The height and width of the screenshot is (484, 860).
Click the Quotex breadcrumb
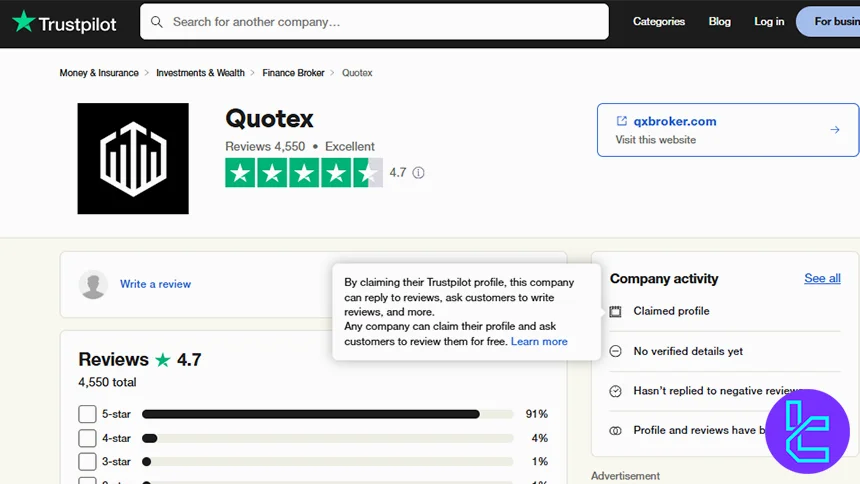tap(357, 73)
